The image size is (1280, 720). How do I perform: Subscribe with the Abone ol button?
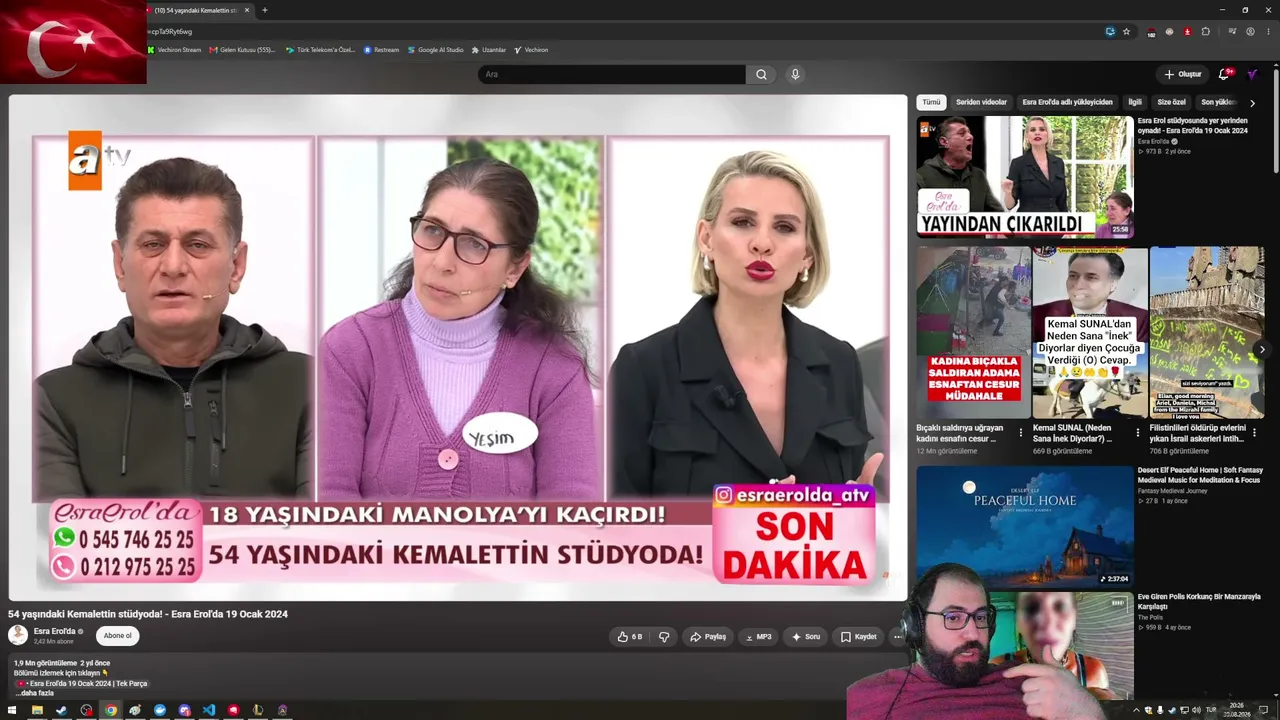click(x=118, y=636)
